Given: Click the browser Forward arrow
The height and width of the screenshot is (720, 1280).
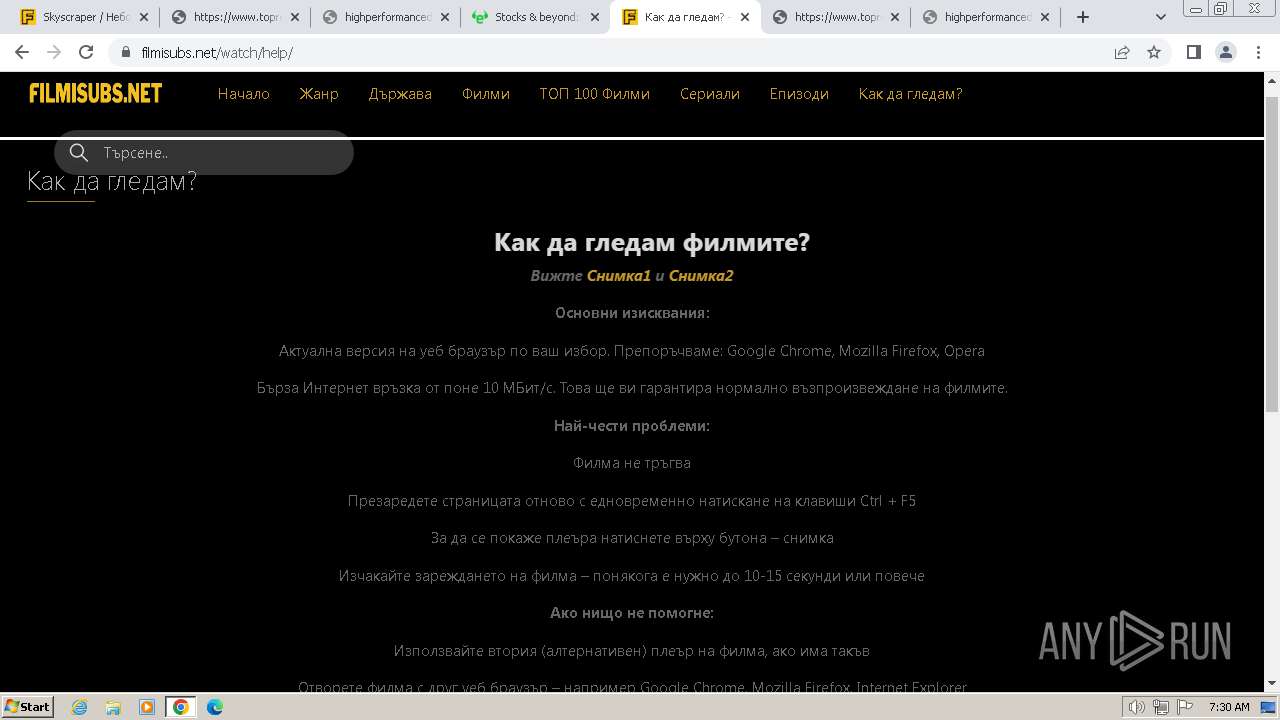Looking at the screenshot, I should click(54, 52).
